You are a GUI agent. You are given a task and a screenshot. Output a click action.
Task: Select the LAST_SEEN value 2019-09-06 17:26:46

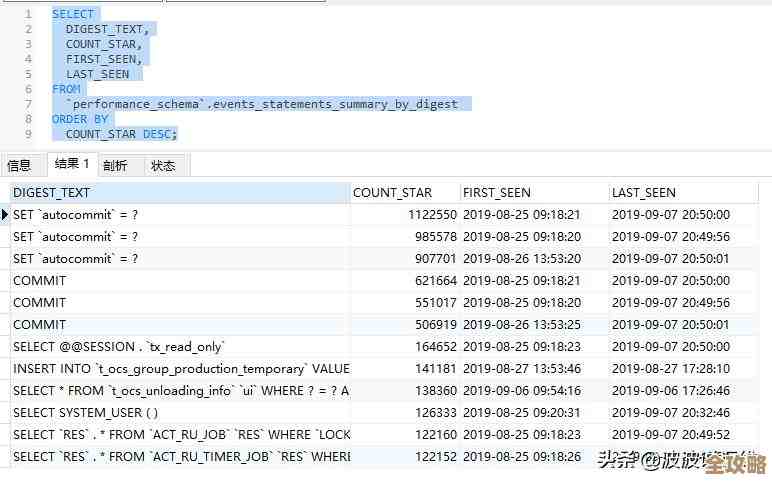point(670,391)
